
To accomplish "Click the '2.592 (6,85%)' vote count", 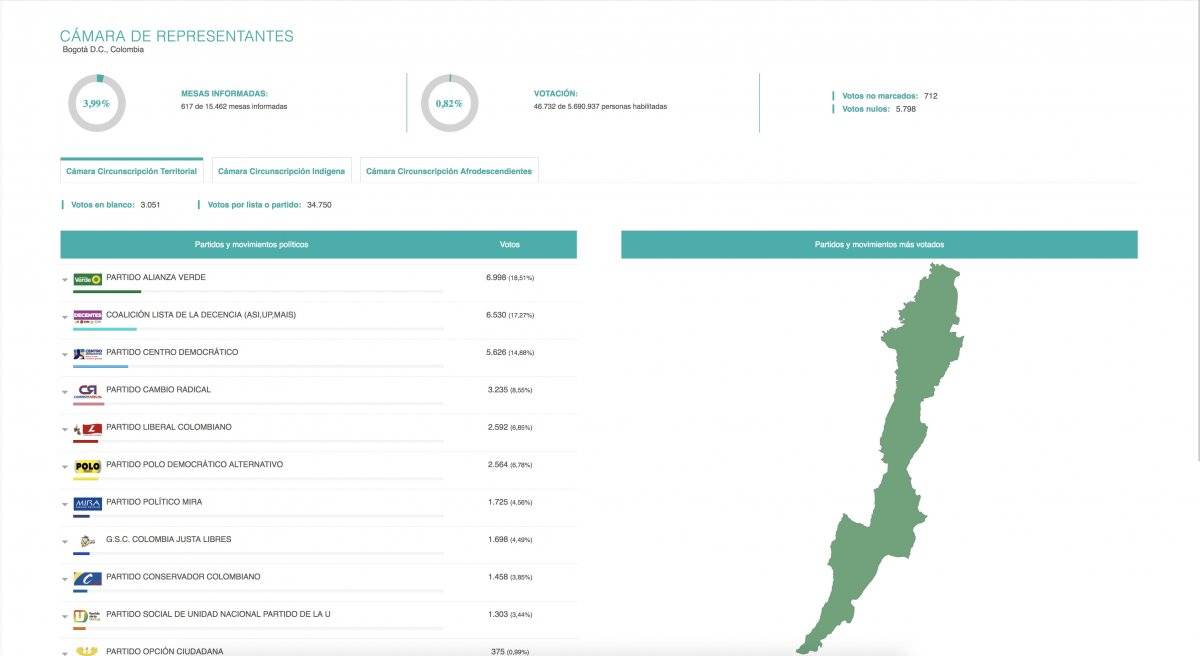I will click(510, 427).
